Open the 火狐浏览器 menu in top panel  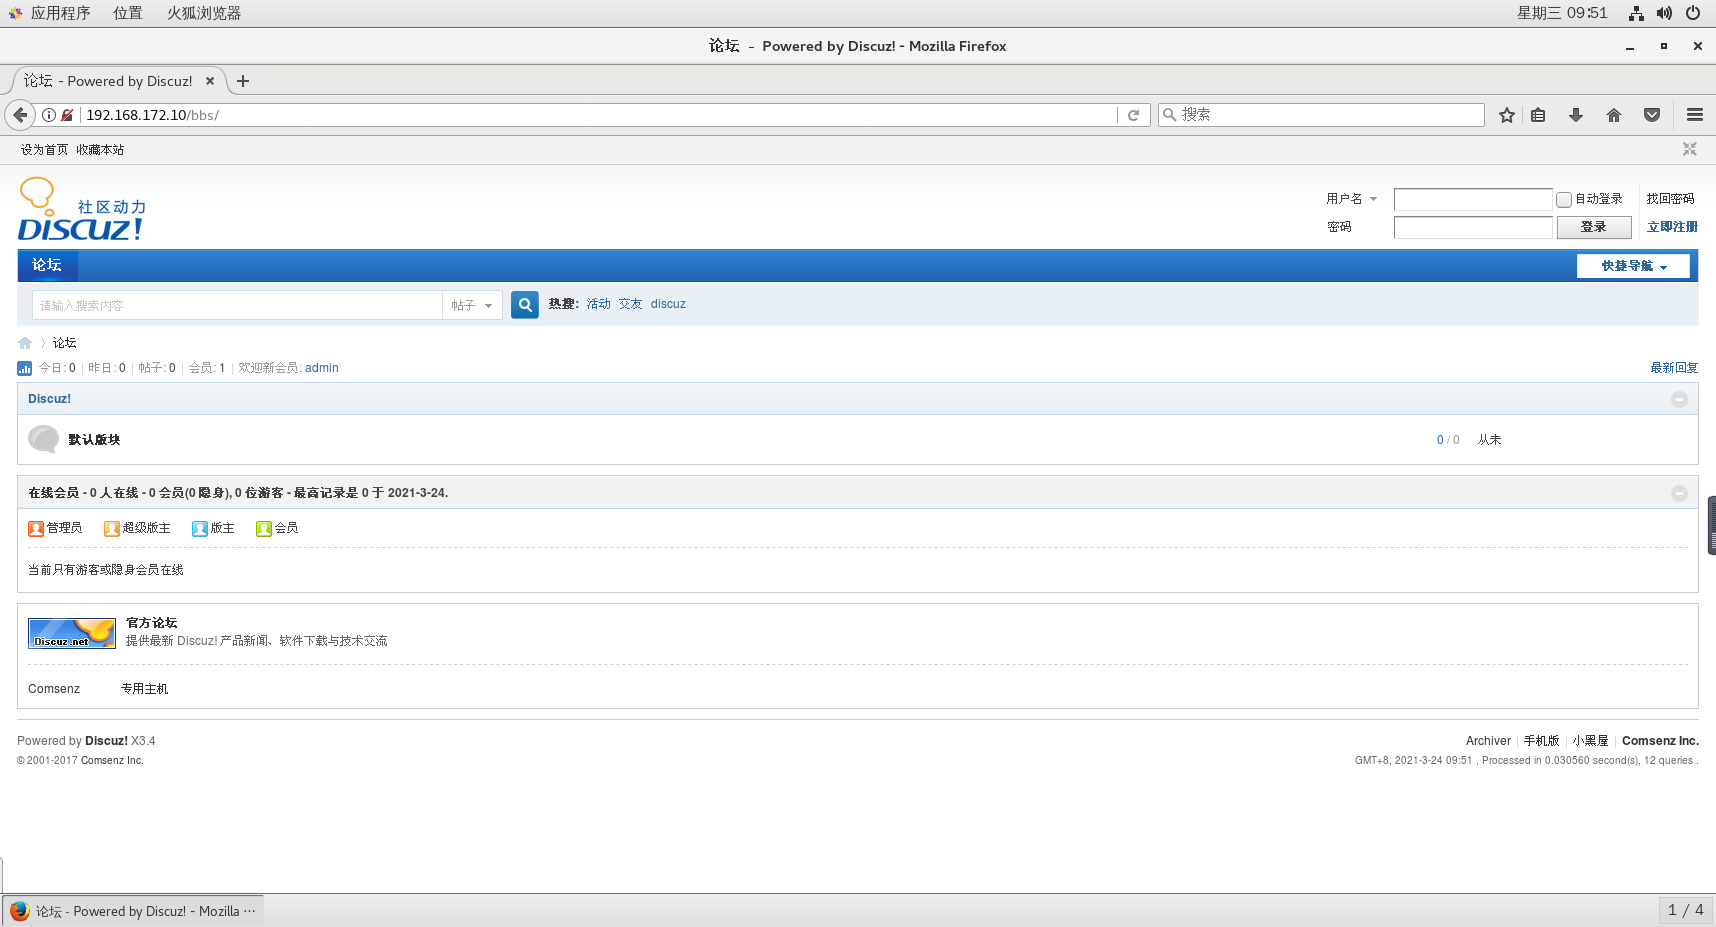[204, 13]
